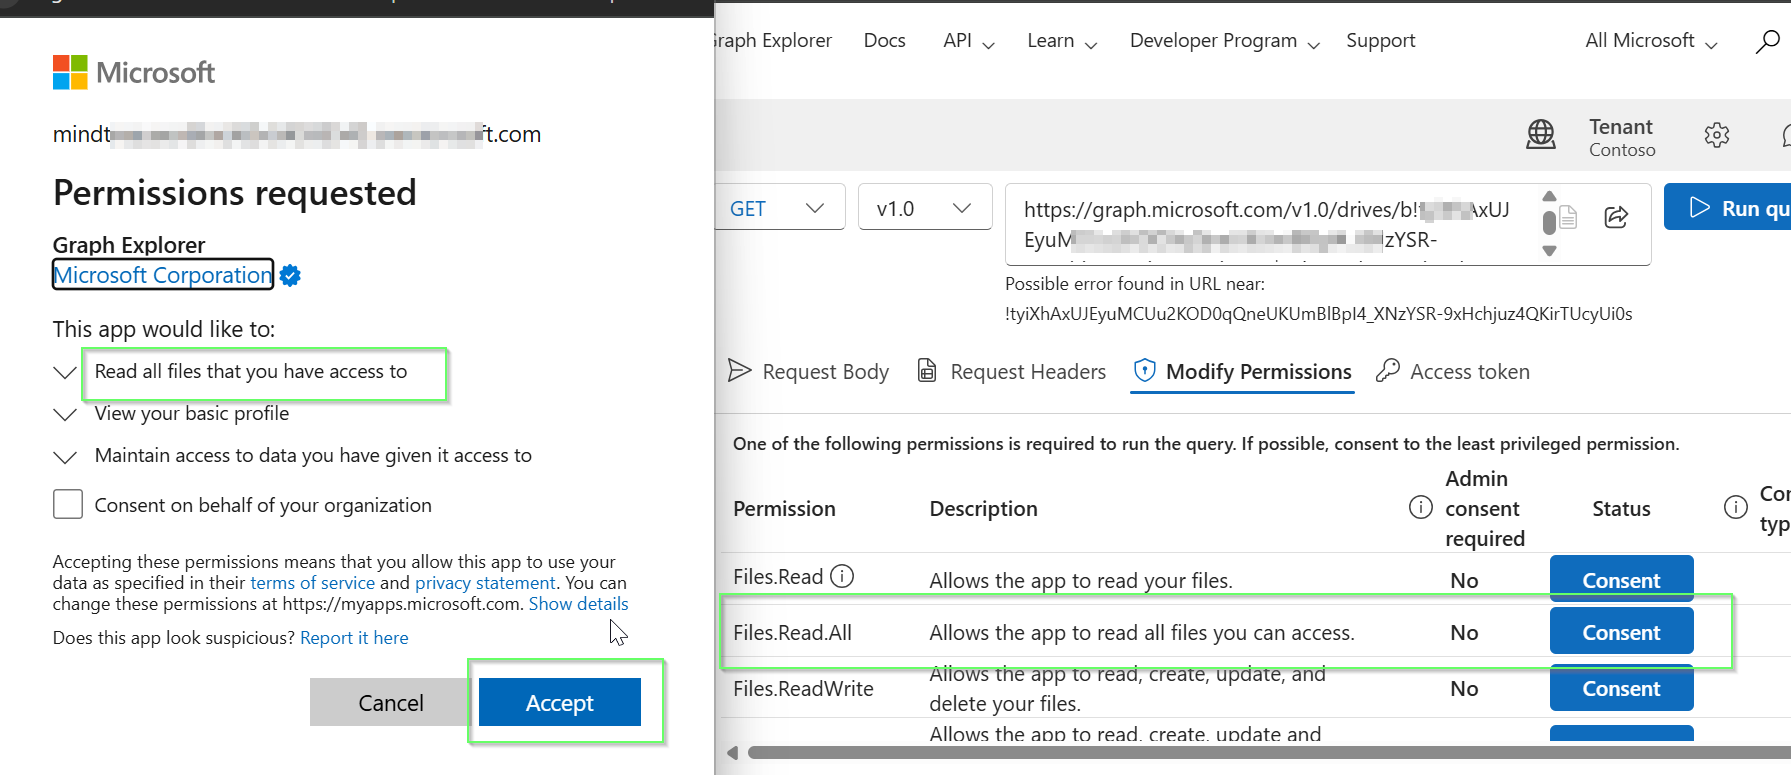The image size is (1791, 775).
Task: Click the Permission column header
Action: coord(784,508)
